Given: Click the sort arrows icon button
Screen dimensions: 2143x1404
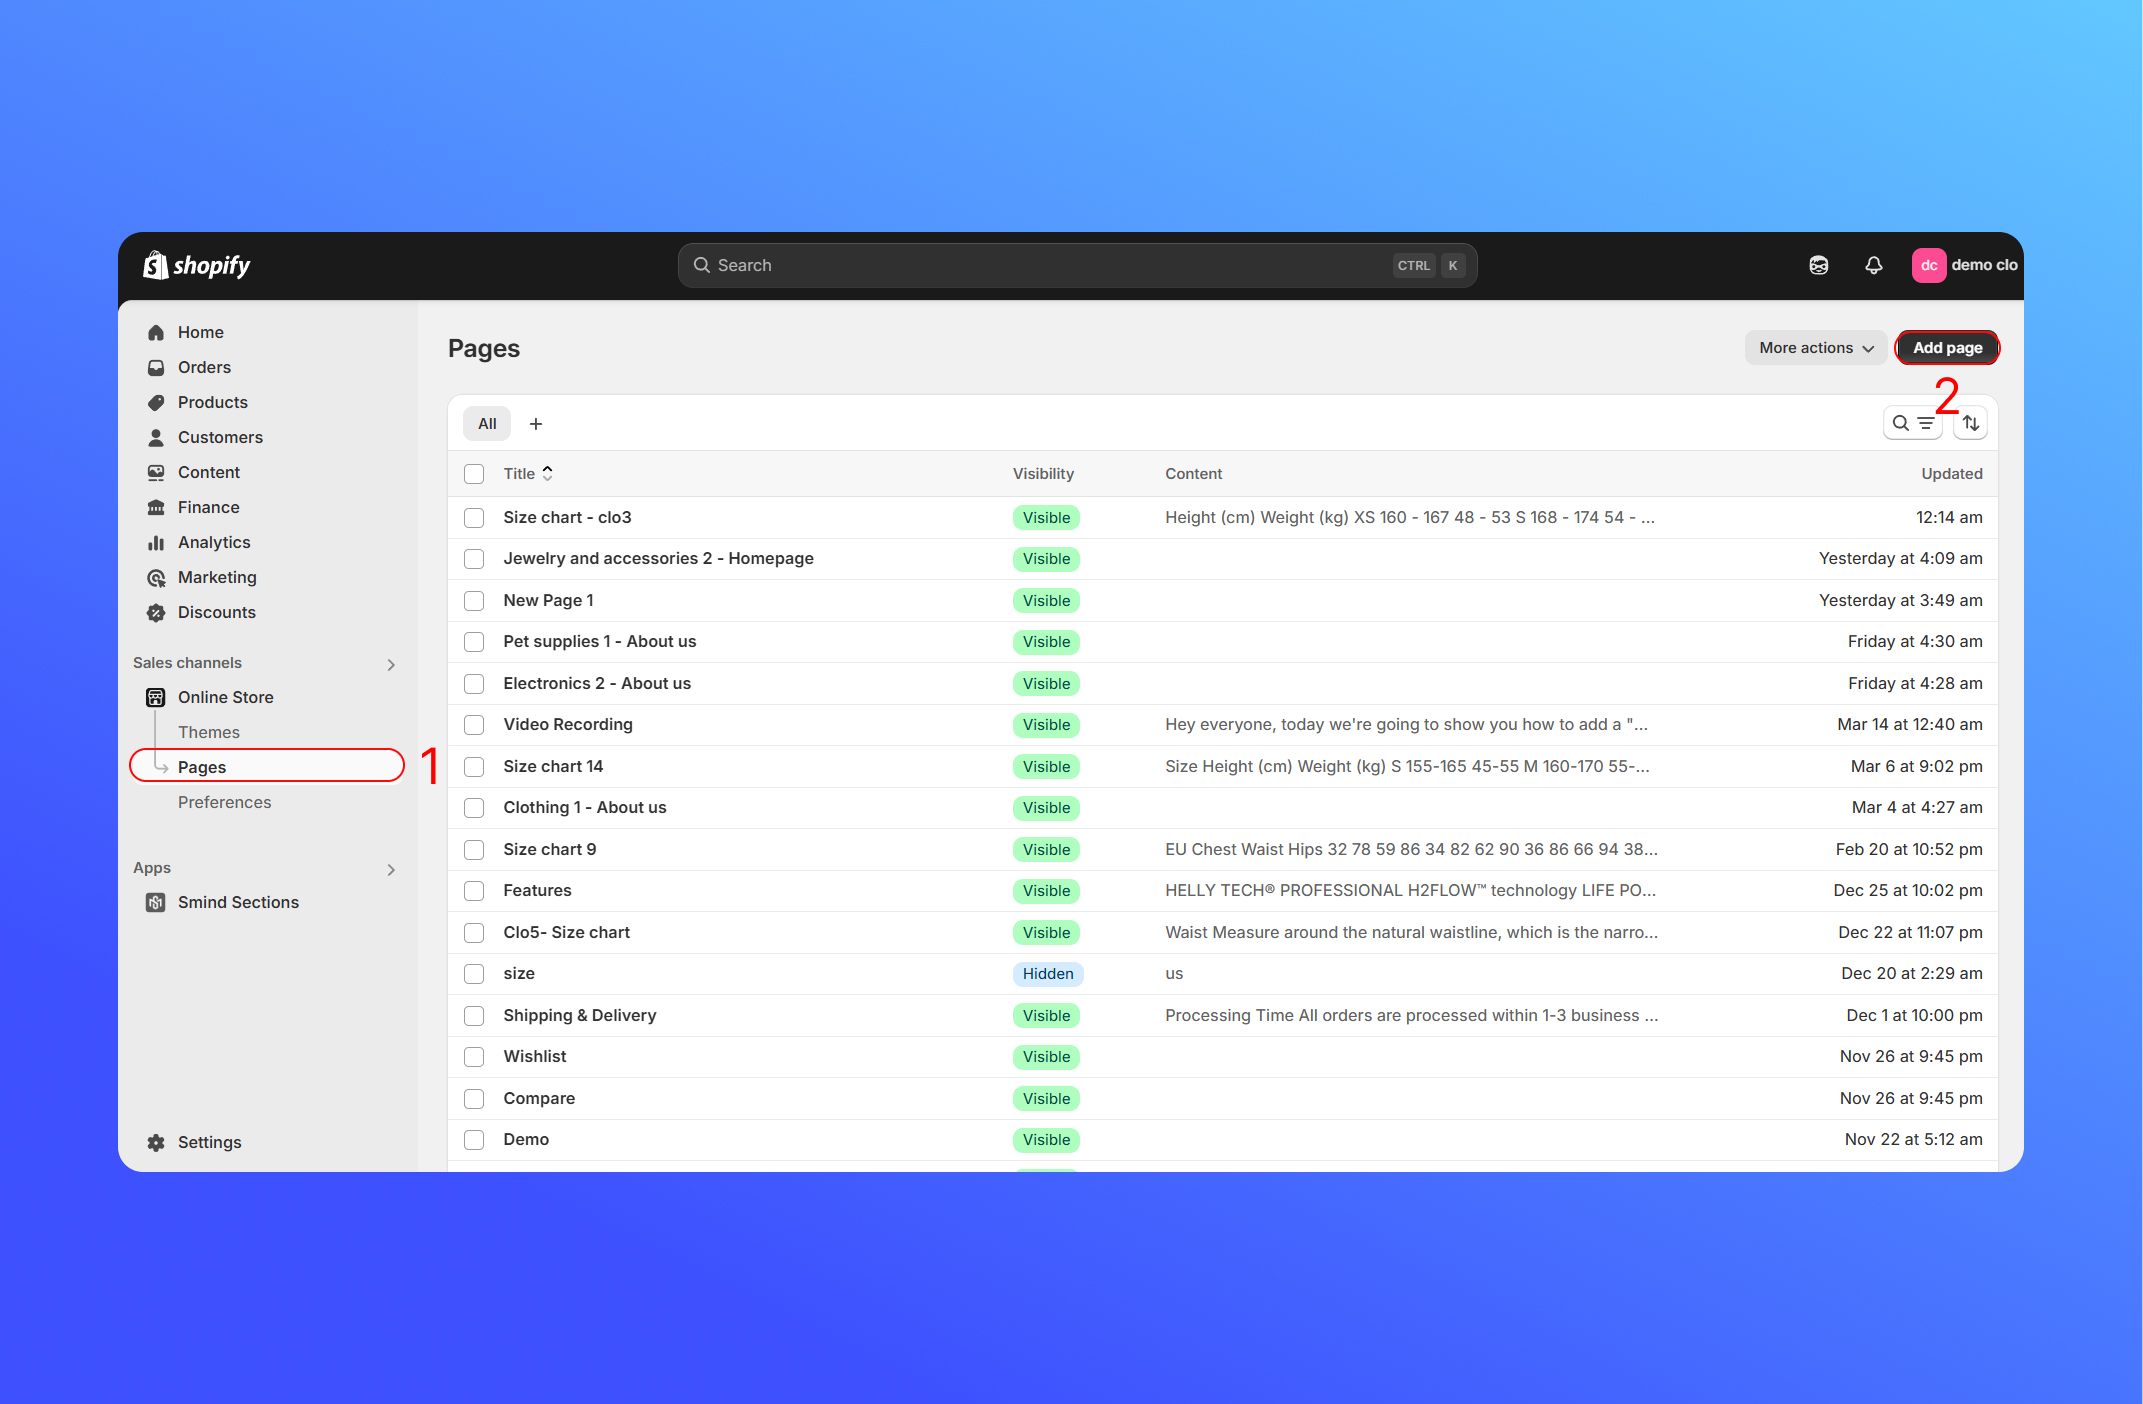Looking at the screenshot, I should pyautogui.click(x=1970, y=424).
